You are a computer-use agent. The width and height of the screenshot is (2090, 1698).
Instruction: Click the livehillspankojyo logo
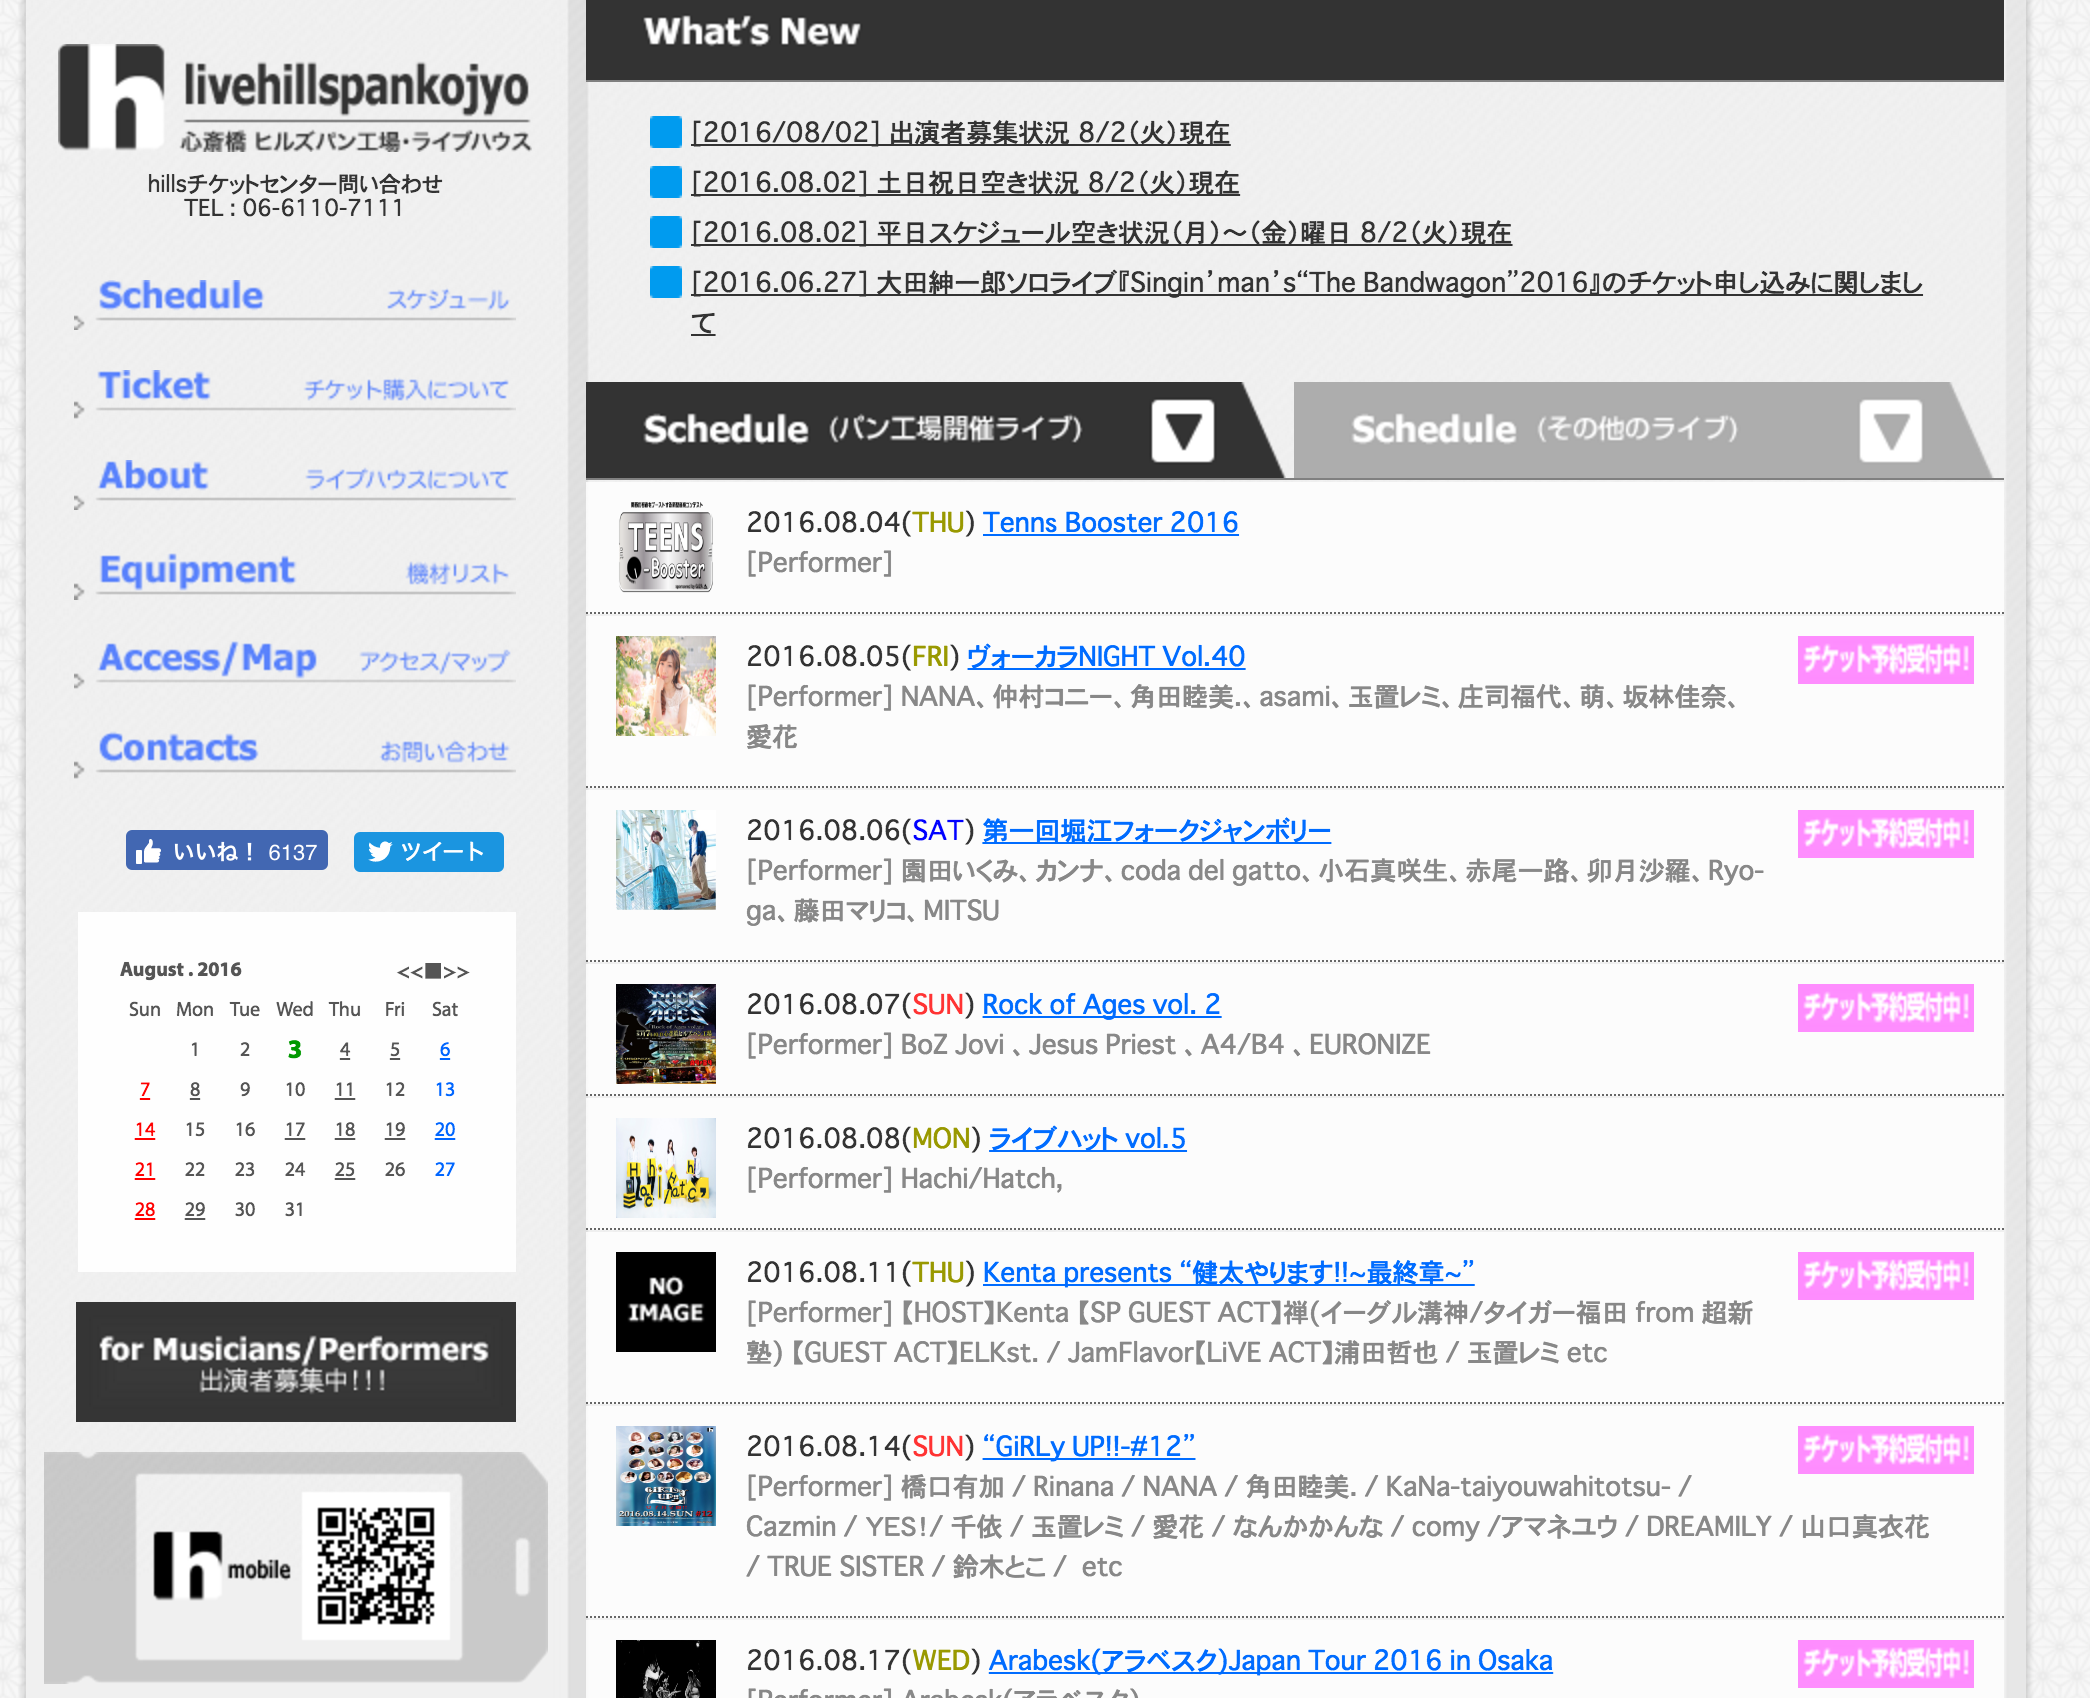(x=294, y=98)
